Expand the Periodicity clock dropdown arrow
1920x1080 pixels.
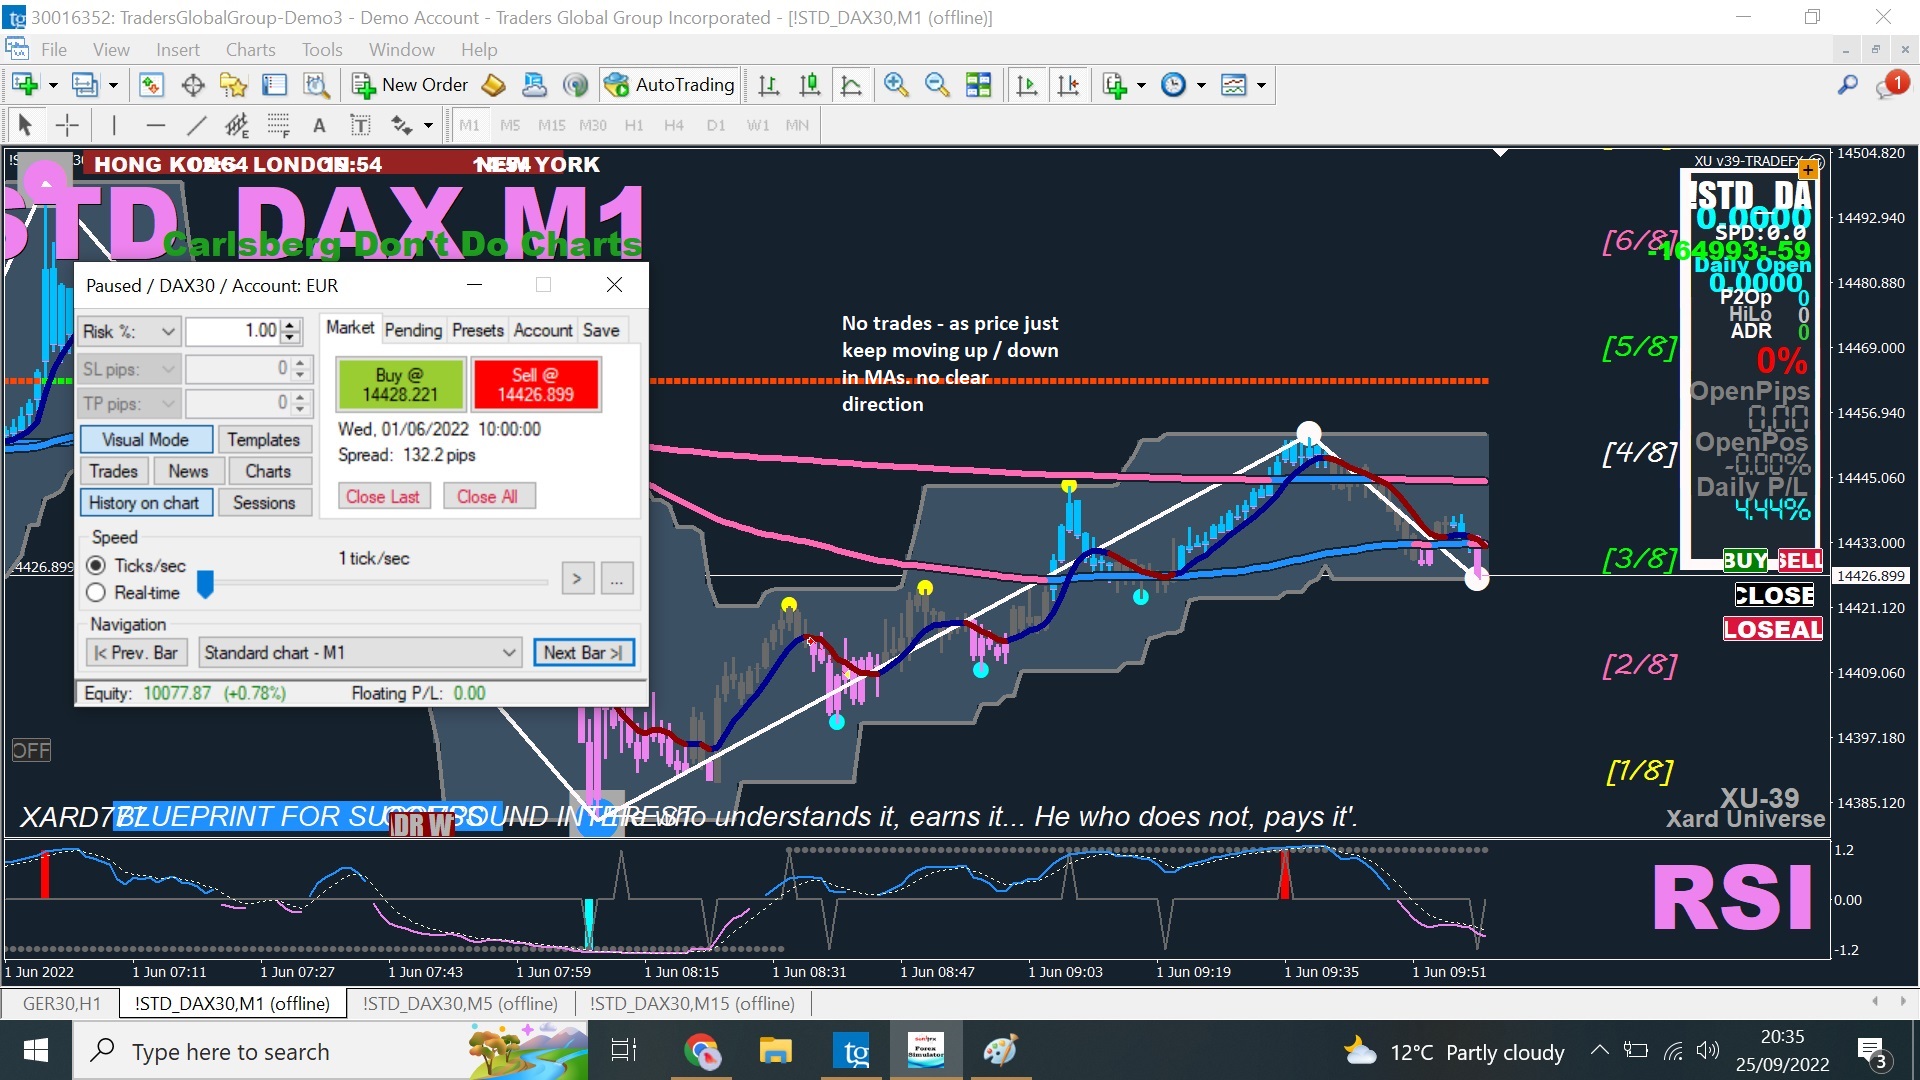click(x=1201, y=85)
